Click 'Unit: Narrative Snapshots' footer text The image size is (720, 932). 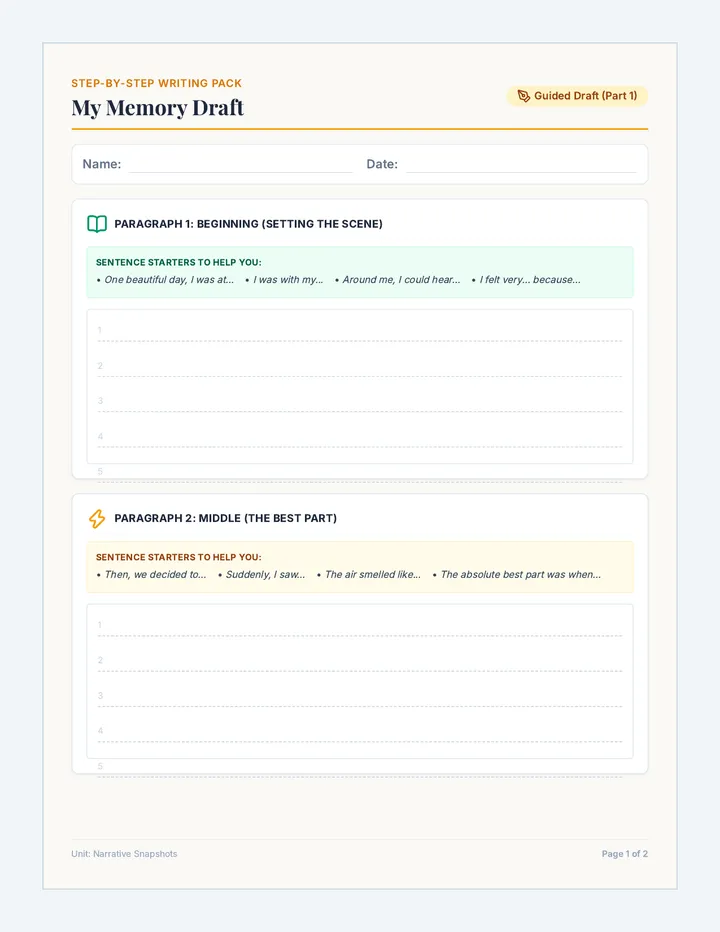point(124,854)
